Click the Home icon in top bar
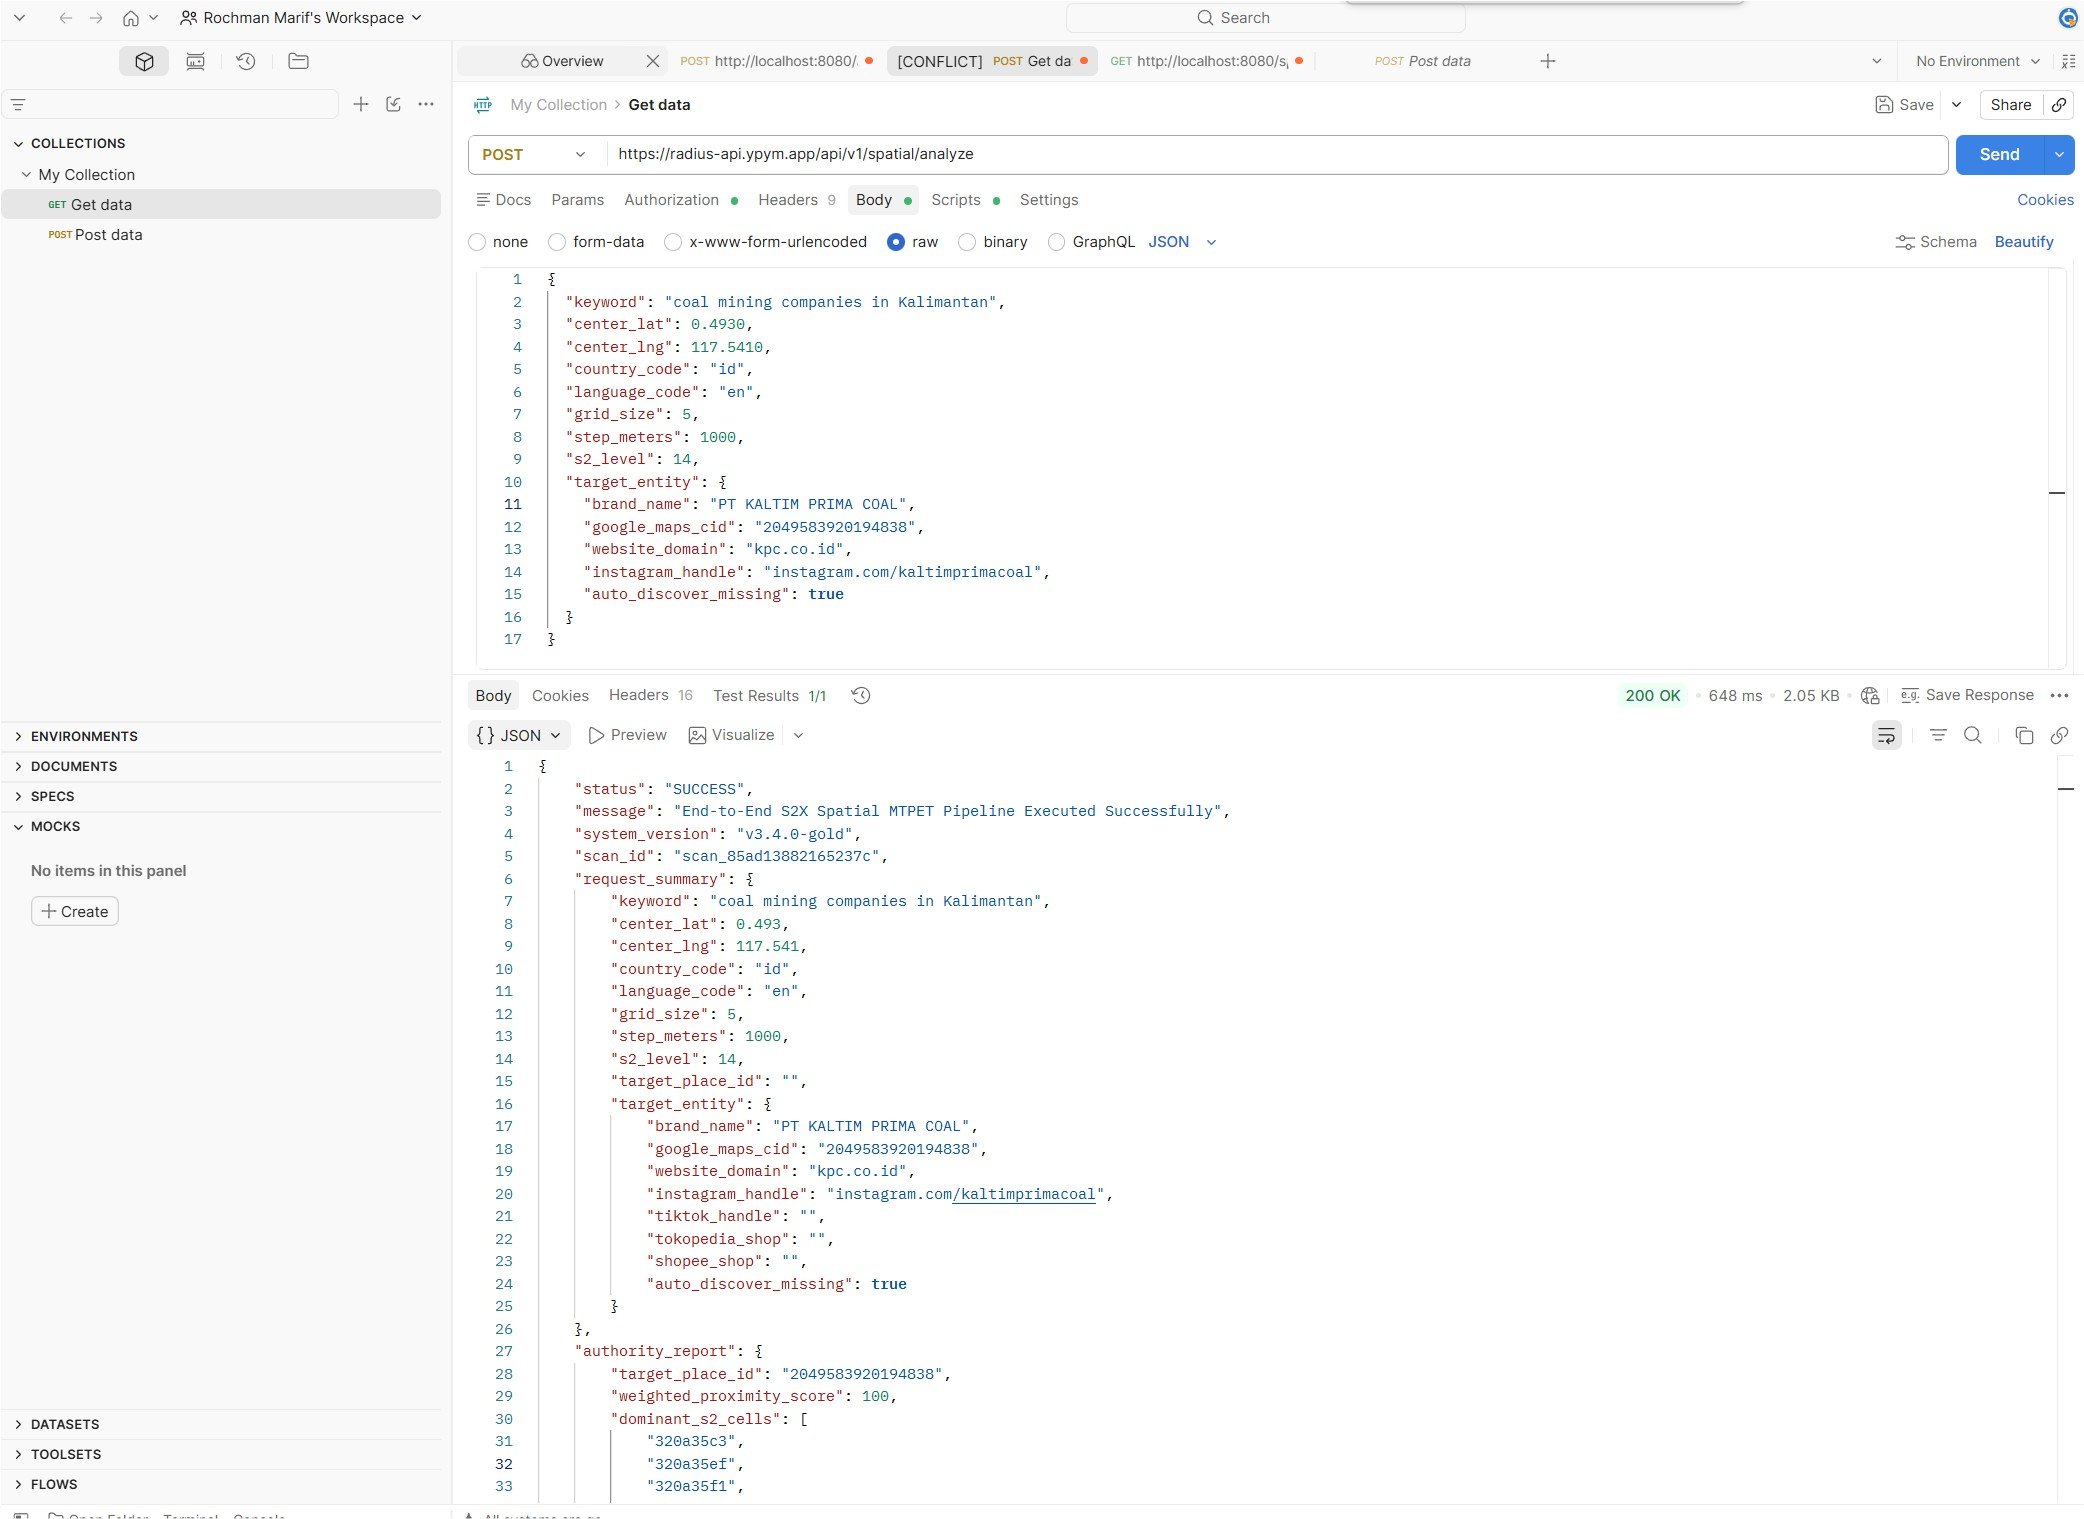 click(130, 18)
